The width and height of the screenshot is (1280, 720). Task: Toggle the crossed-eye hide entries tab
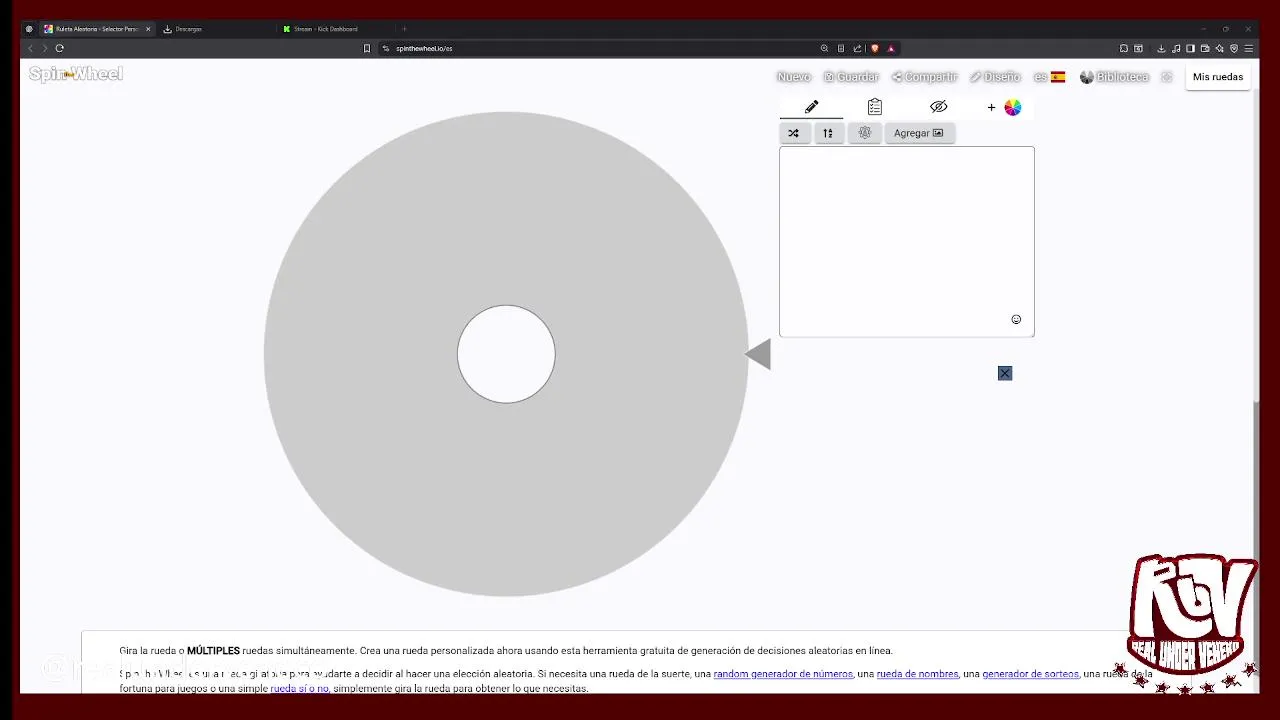point(938,107)
